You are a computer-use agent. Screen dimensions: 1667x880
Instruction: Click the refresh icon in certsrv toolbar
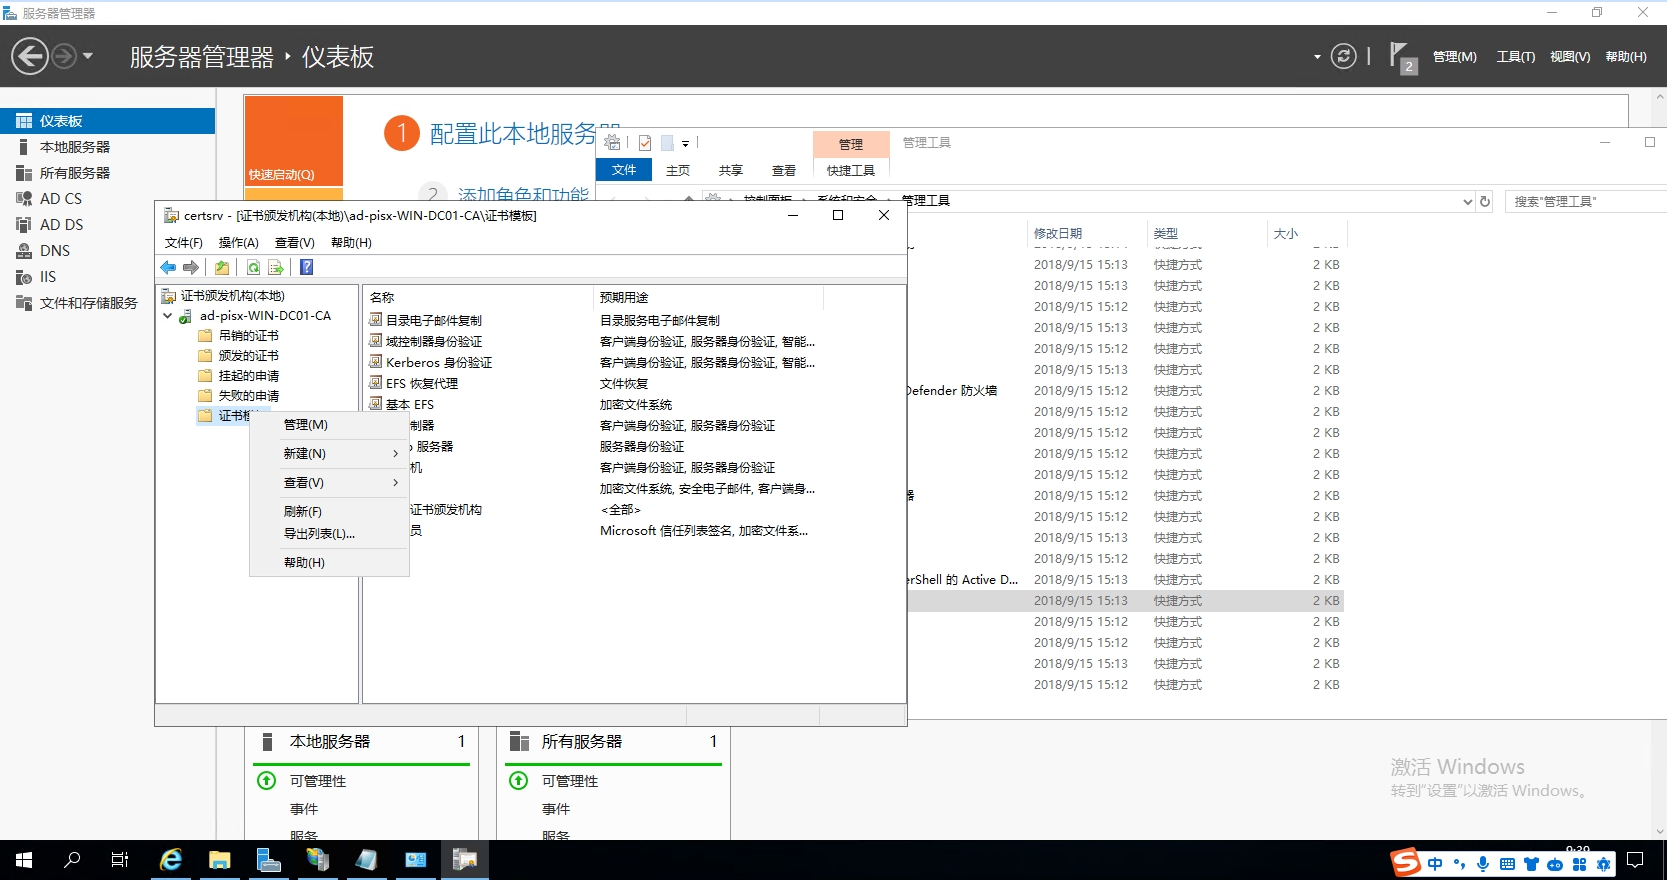254,268
